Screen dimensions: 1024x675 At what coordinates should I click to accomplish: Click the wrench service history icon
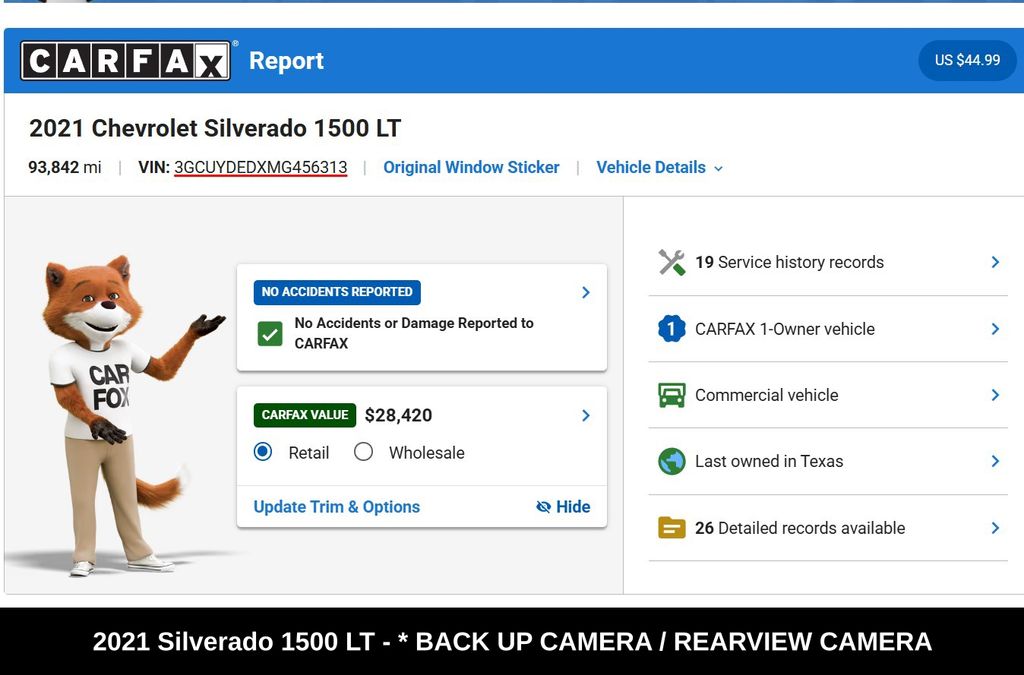tap(671, 262)
